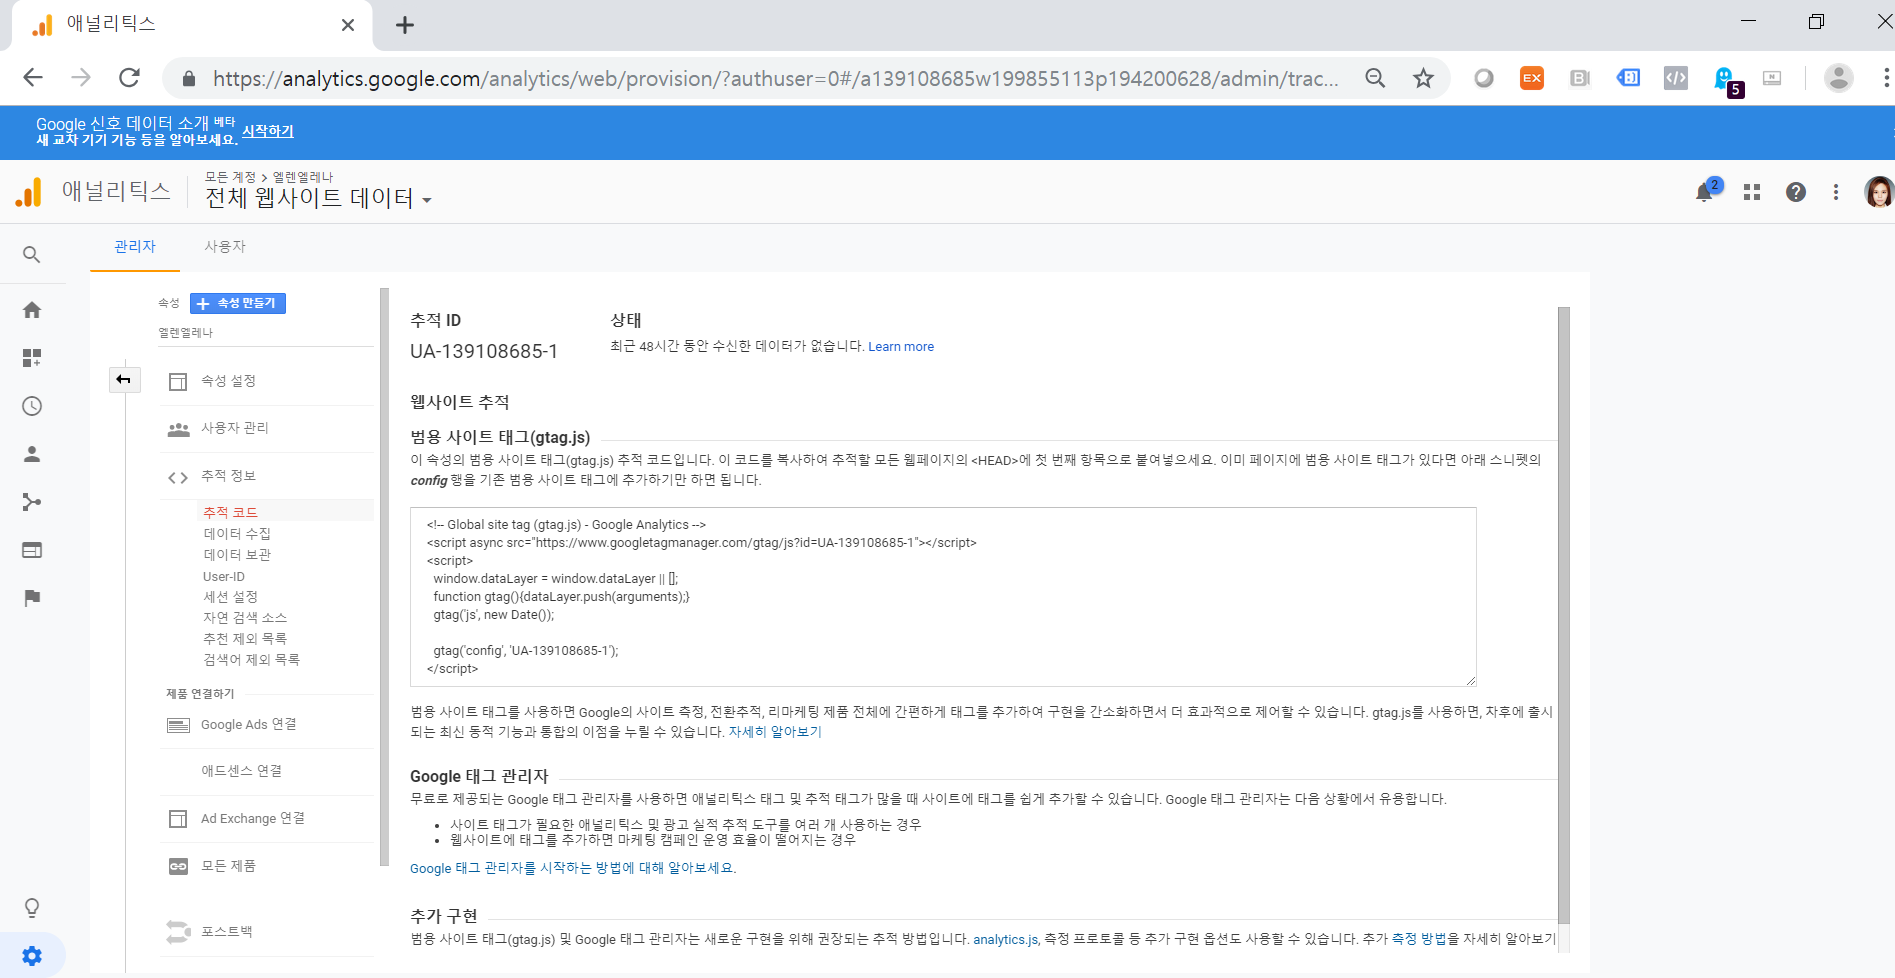The width and height of the screenshot is (1895, 978).
Task: Open Behavior icon in sidebar
Action: click(x=32, y=550)
